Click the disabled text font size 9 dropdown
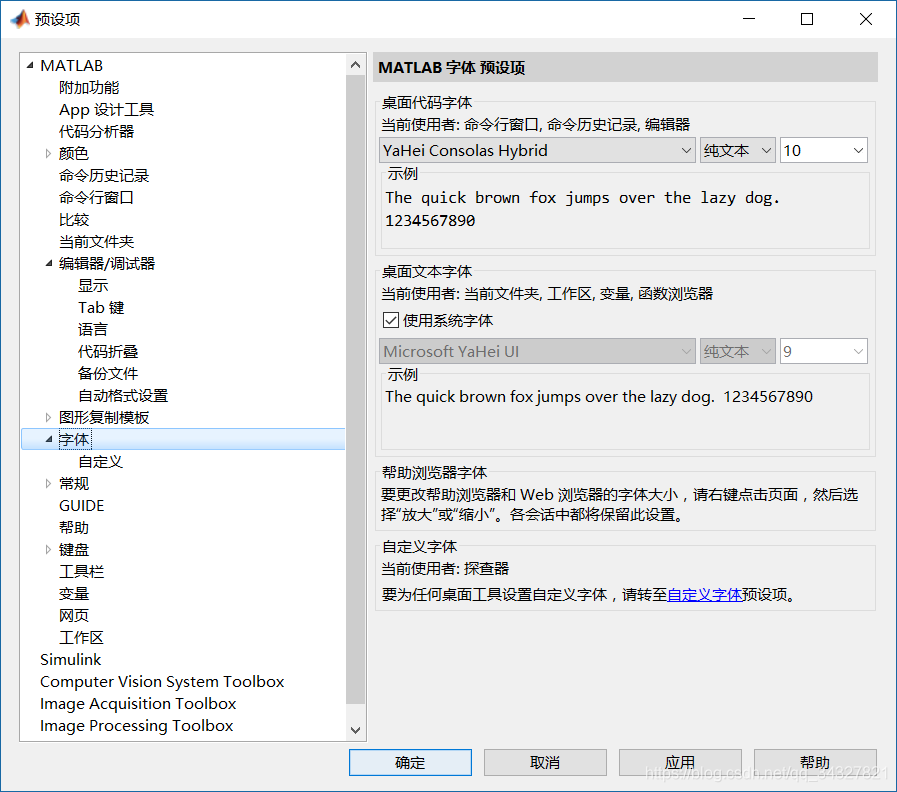 pos(824,351)
